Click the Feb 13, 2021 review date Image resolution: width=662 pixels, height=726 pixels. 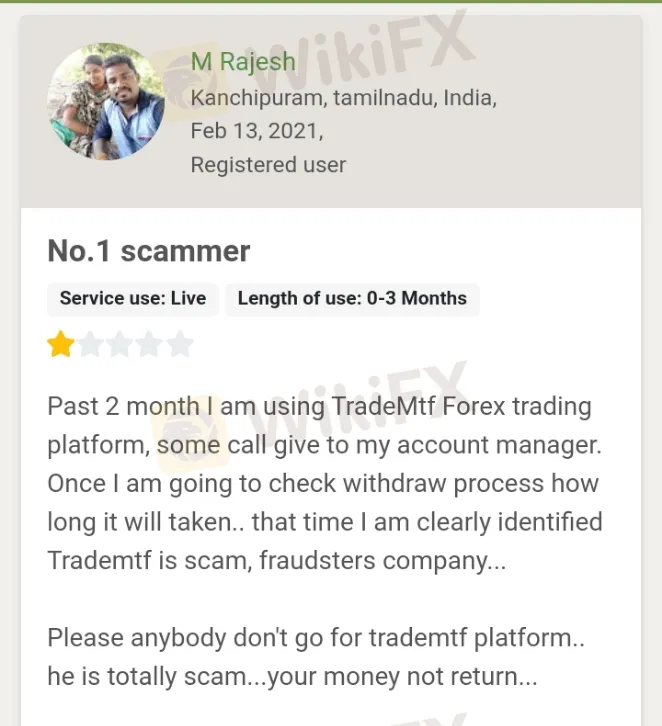pos(257,131)
